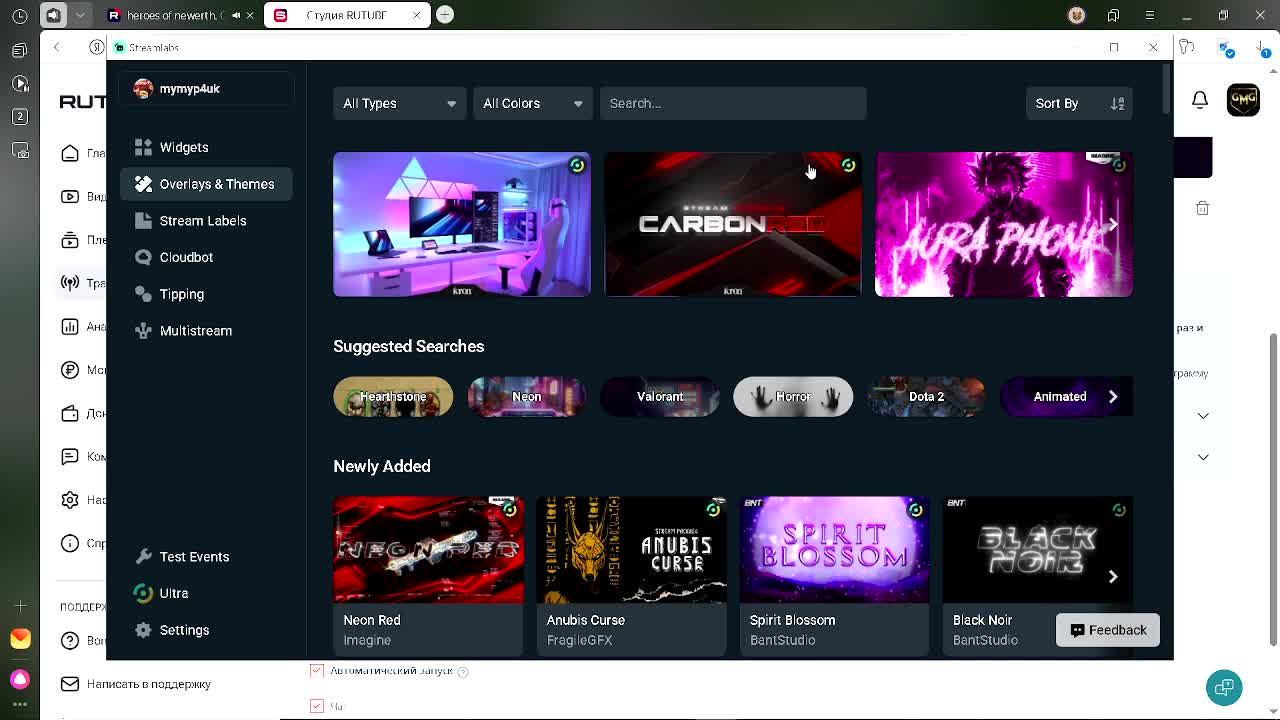Viewport: 1280px width, 720px height.
Task: Open Streamlabs Settings
Action: point(184,630)
